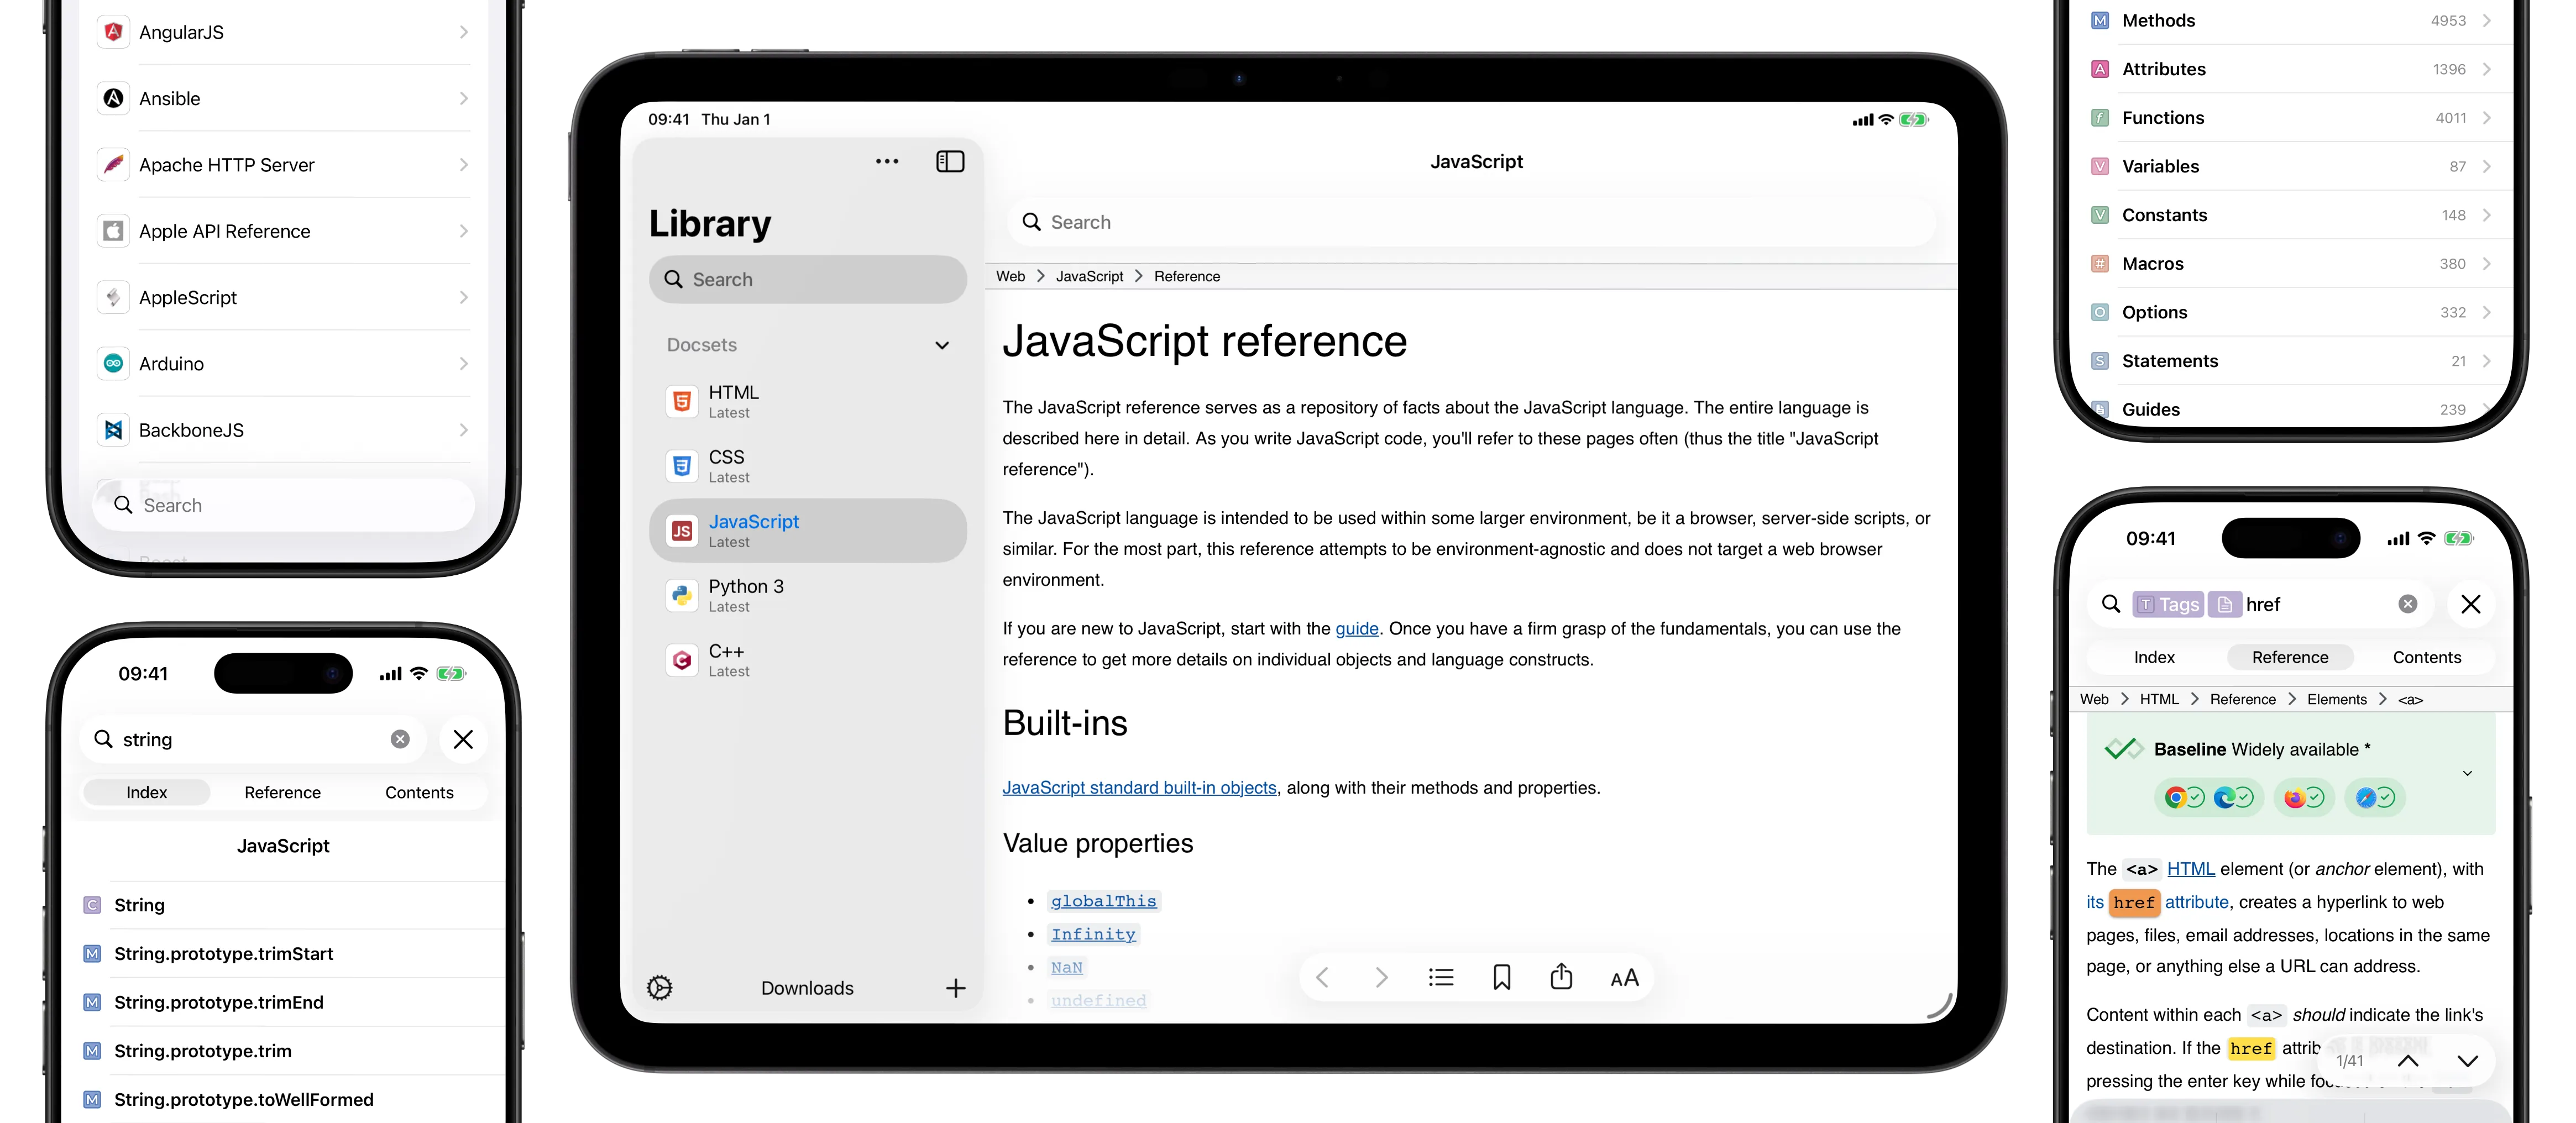Open JavaScript standard built-in objects link

point(1139,787)
